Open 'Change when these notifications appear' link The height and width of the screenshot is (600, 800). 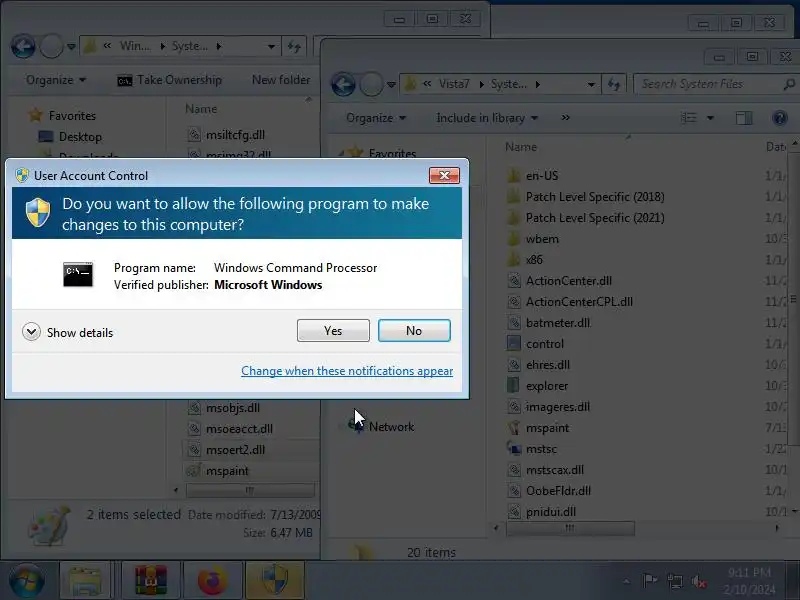coord(347,371)
